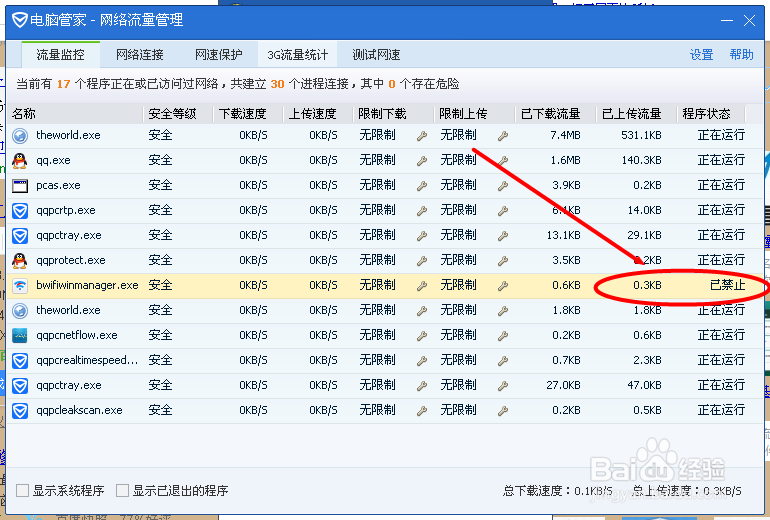Click the 47.0KB uploaded value
The image size is (770, 520).
(x=644, y=385)
